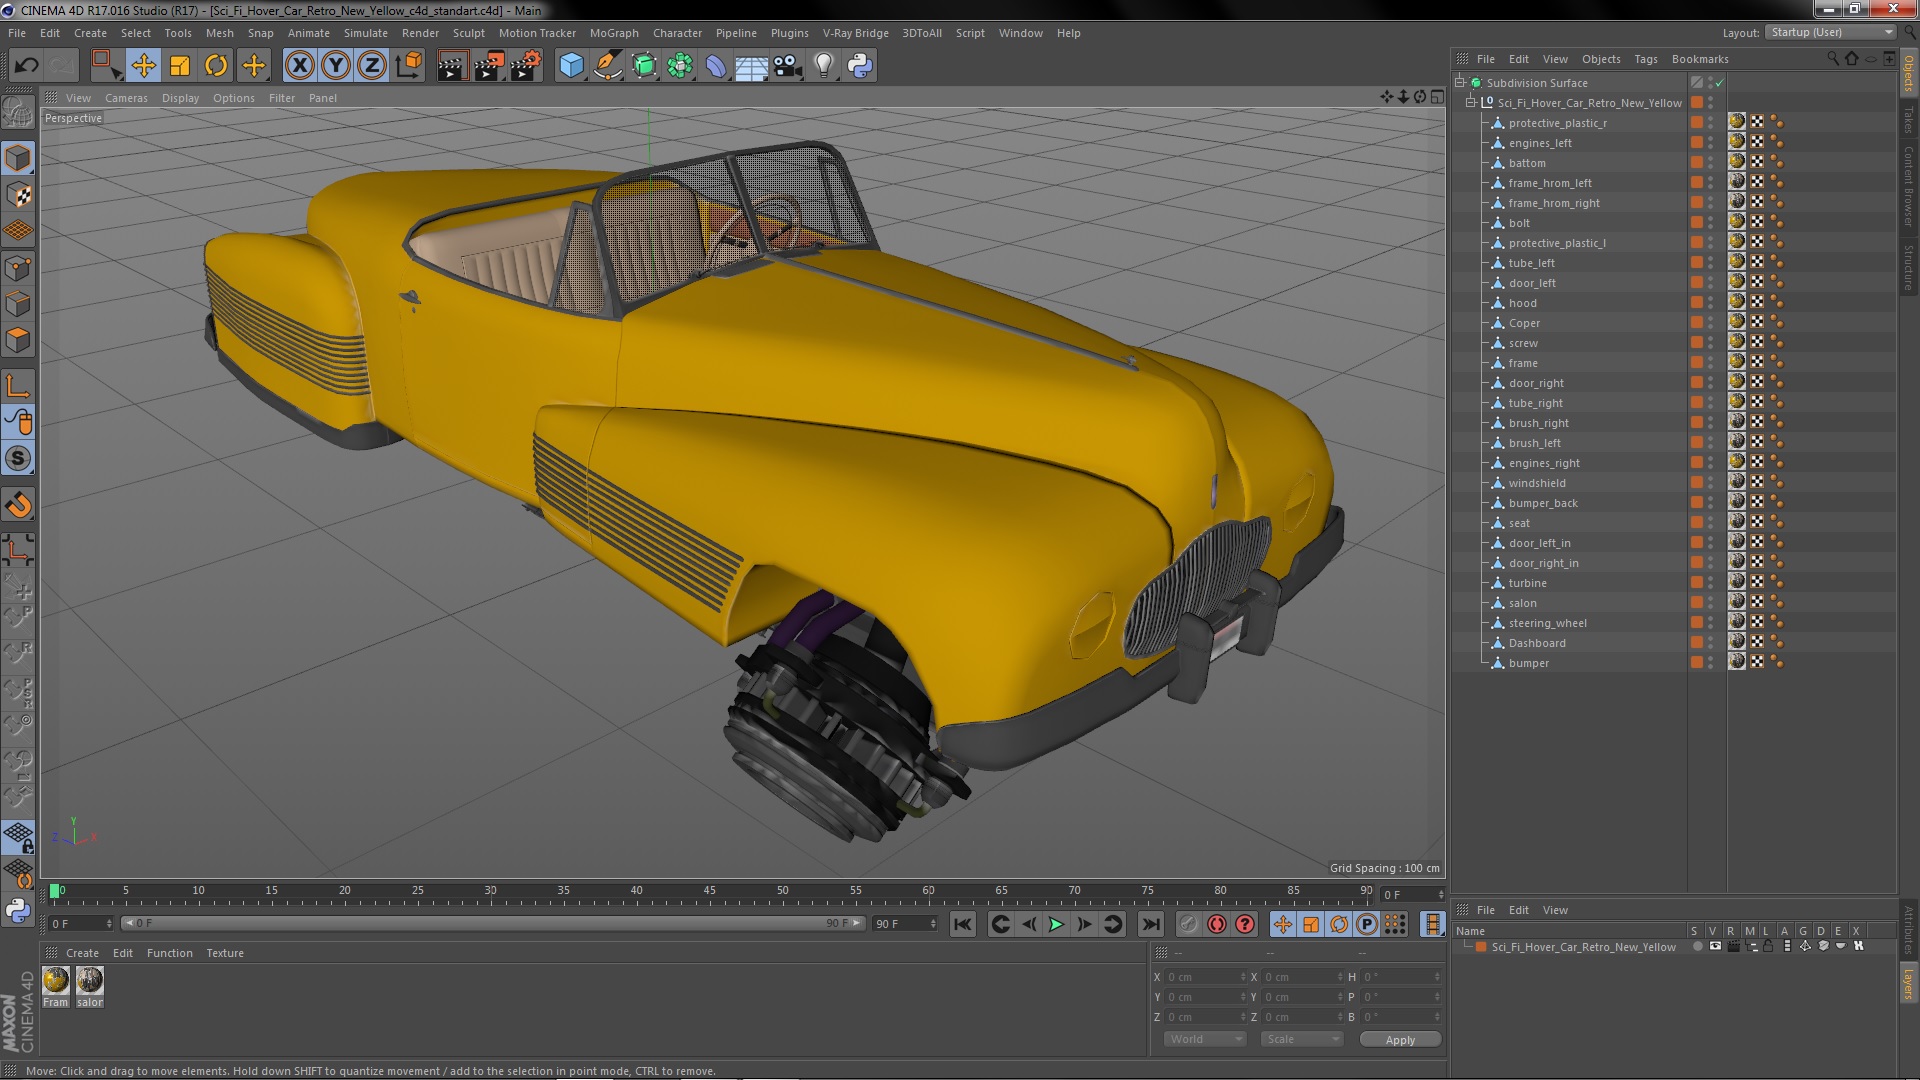Open the Python script icon

859,66
